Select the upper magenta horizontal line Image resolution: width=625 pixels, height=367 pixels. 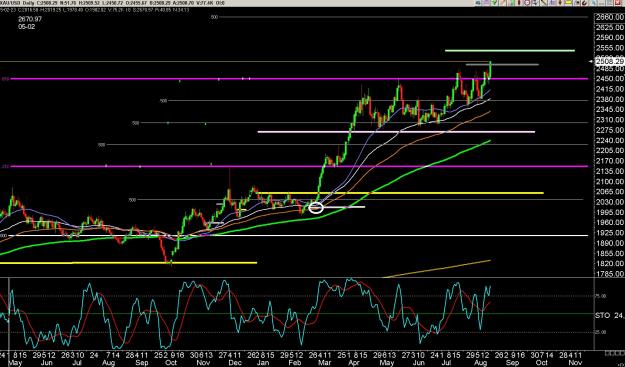[299, 79]
